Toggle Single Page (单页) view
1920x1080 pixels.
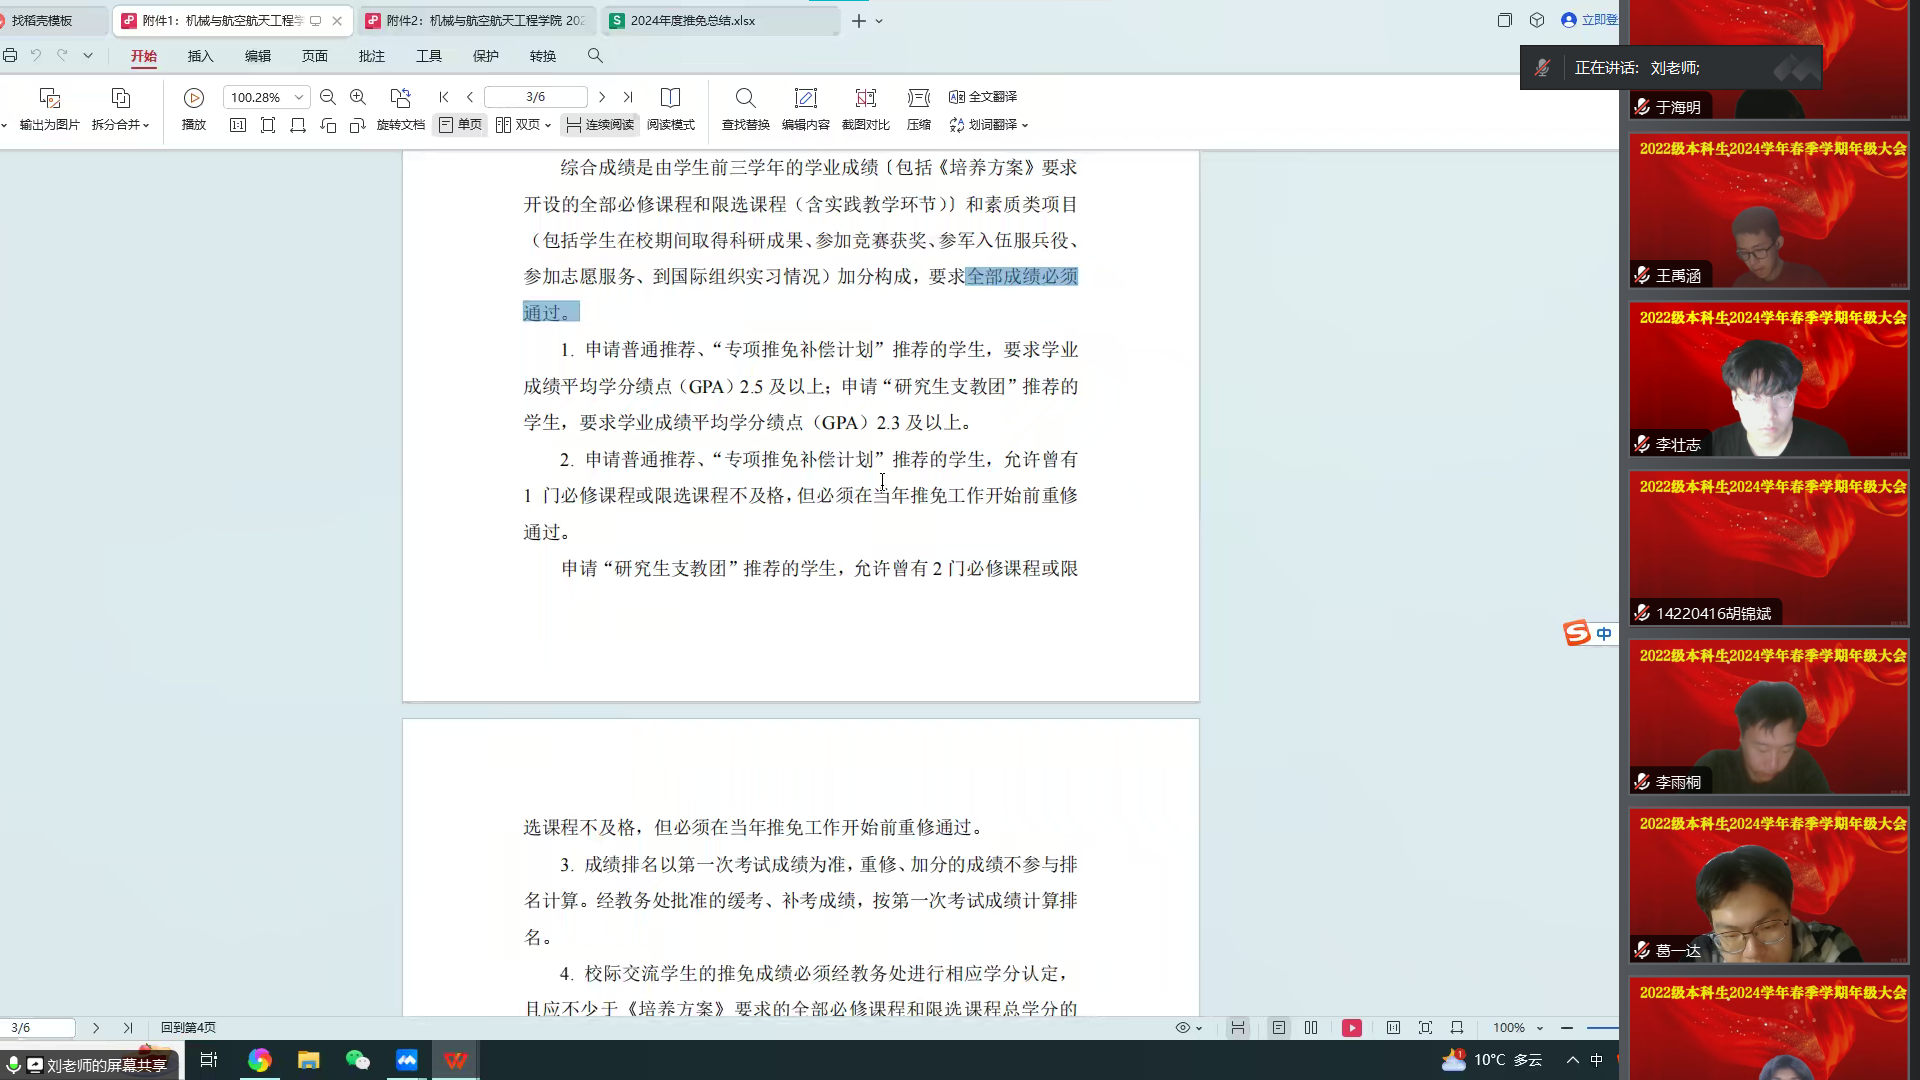coord(460,125)
